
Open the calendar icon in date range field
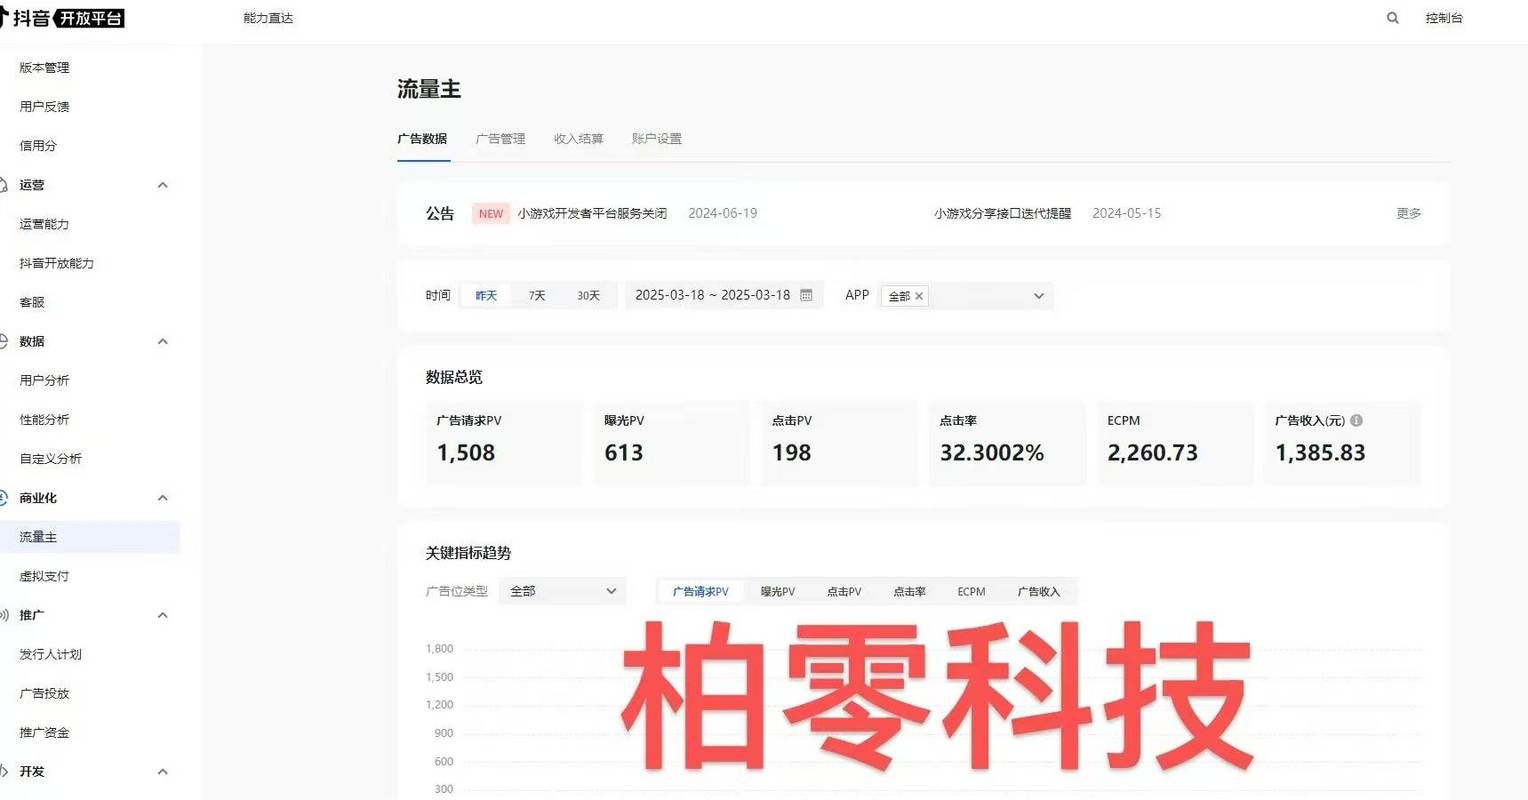[x=806, y=295]
